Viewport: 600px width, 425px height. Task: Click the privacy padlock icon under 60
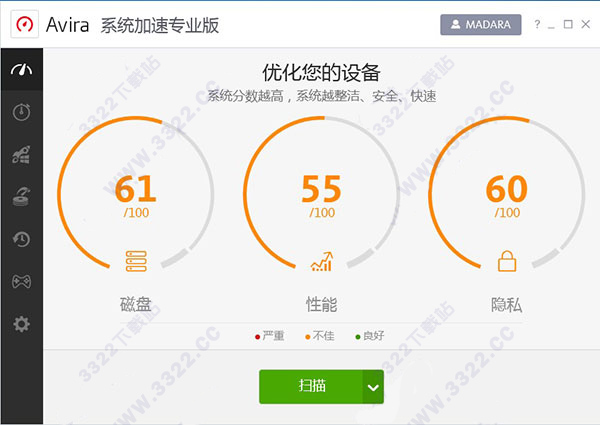(507, 261)
